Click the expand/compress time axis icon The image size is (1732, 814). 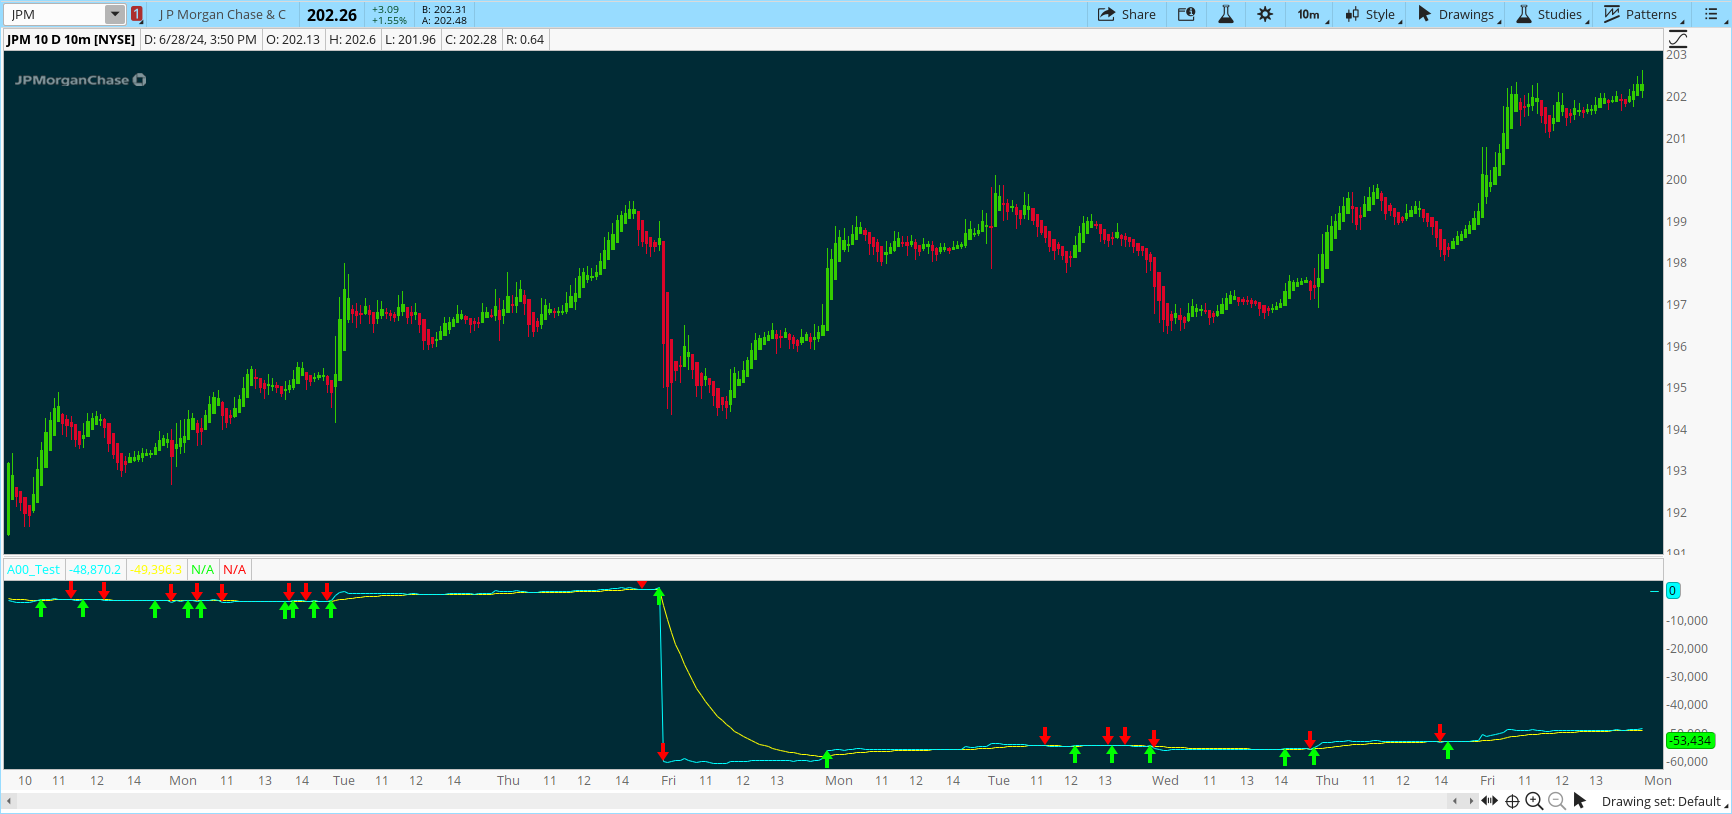pos(1490,801)
